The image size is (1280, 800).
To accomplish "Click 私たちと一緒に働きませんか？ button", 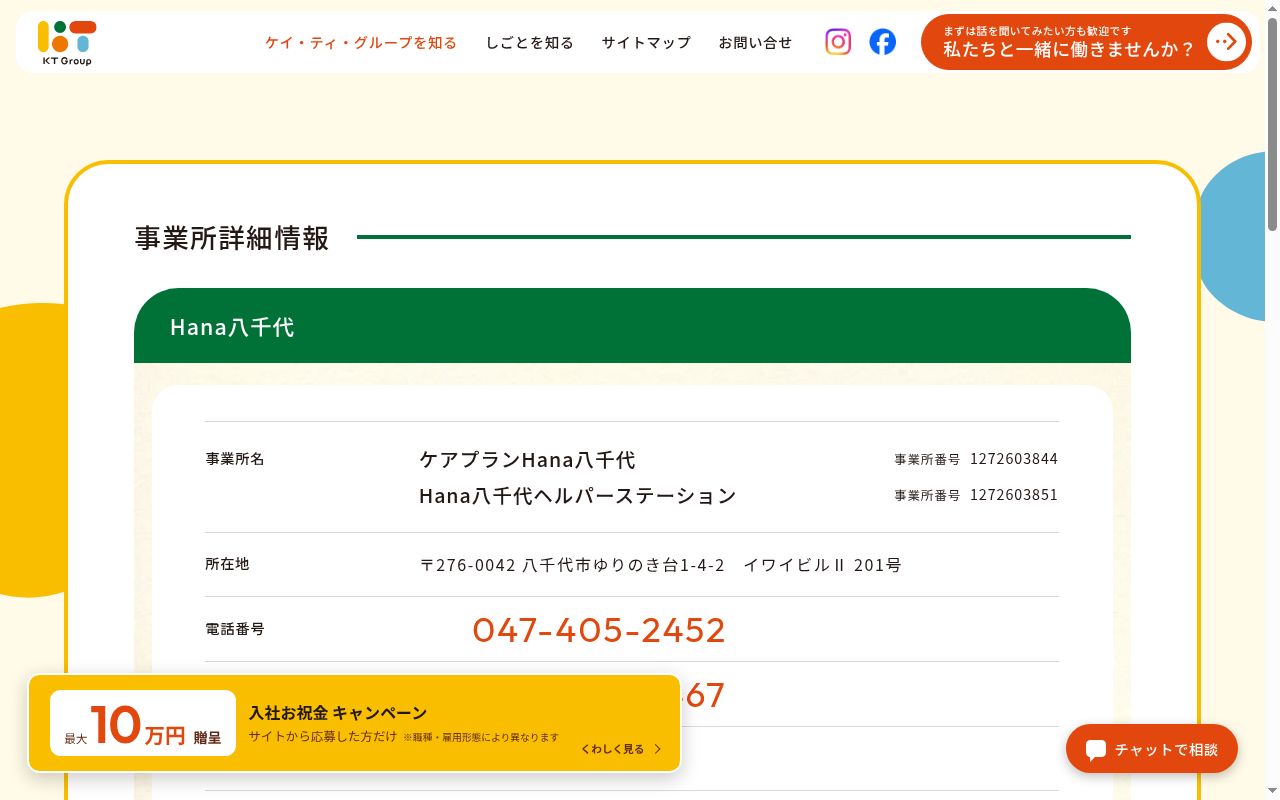I will tap(1086, 42).
